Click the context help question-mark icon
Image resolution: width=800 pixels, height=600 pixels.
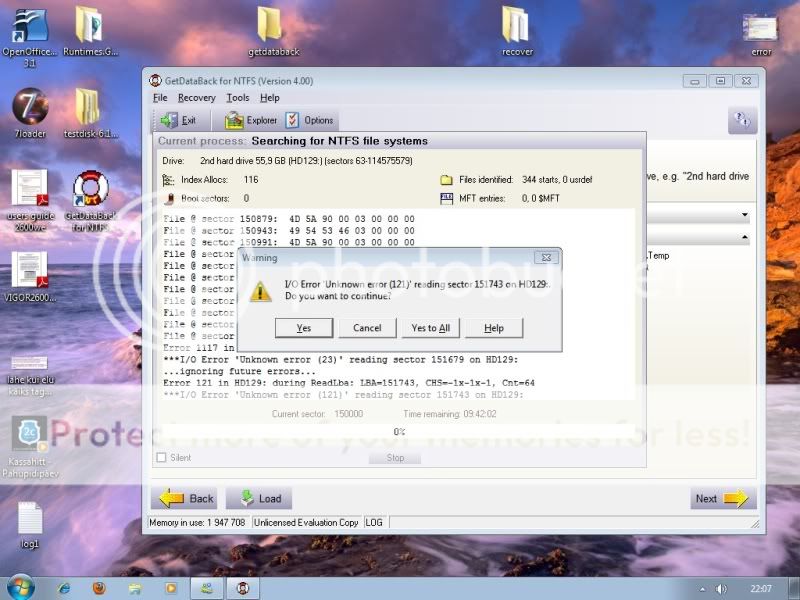[x=742, y=120]
